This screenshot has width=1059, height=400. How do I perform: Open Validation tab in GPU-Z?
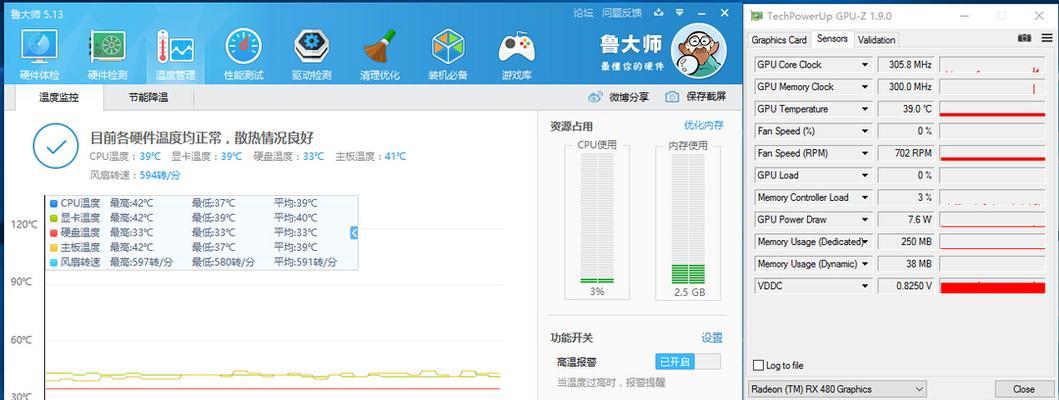point(877,40)
